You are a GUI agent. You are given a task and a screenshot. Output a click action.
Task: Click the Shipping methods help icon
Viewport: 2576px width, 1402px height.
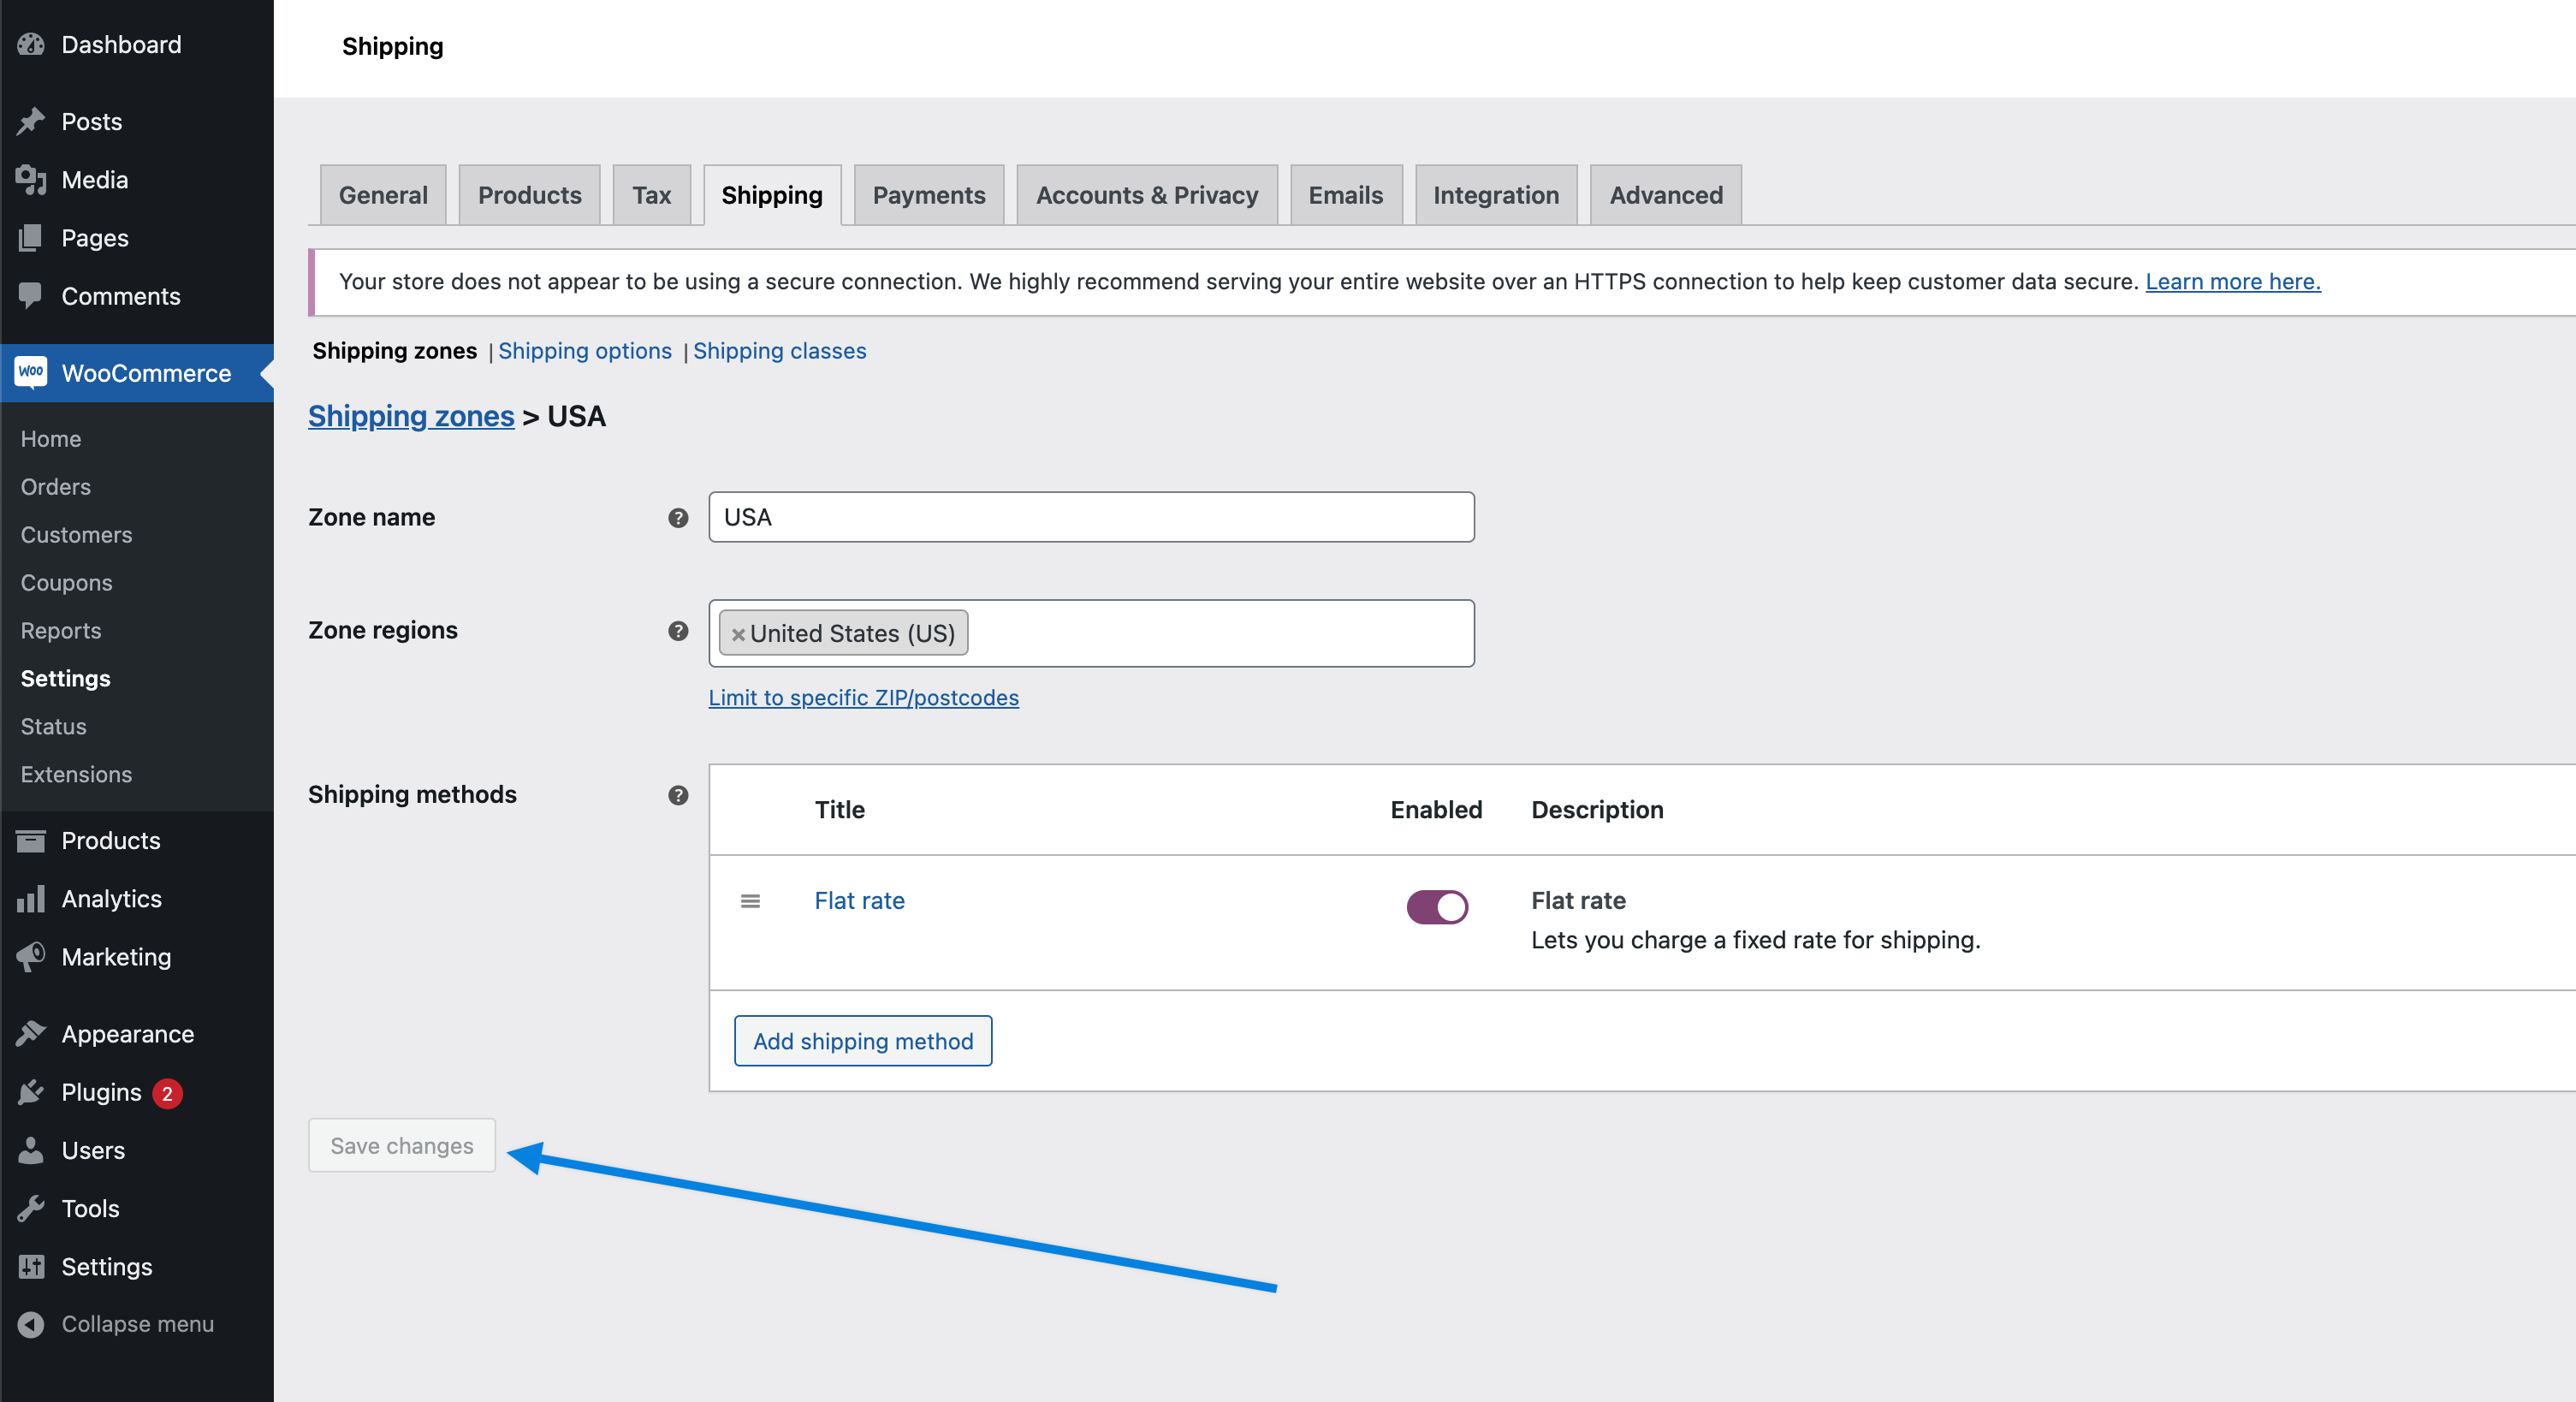tap(679, 796)
